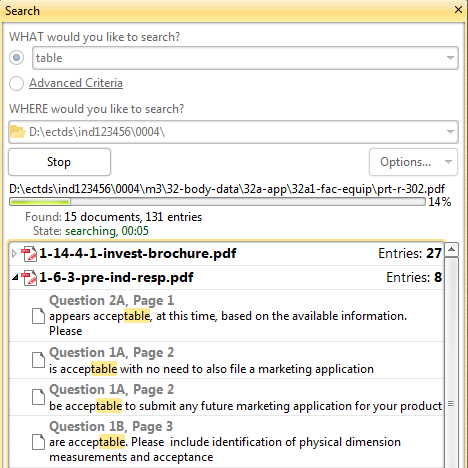Click the folder icon in the search location box
468x468 pixels.
coord(18,132)
